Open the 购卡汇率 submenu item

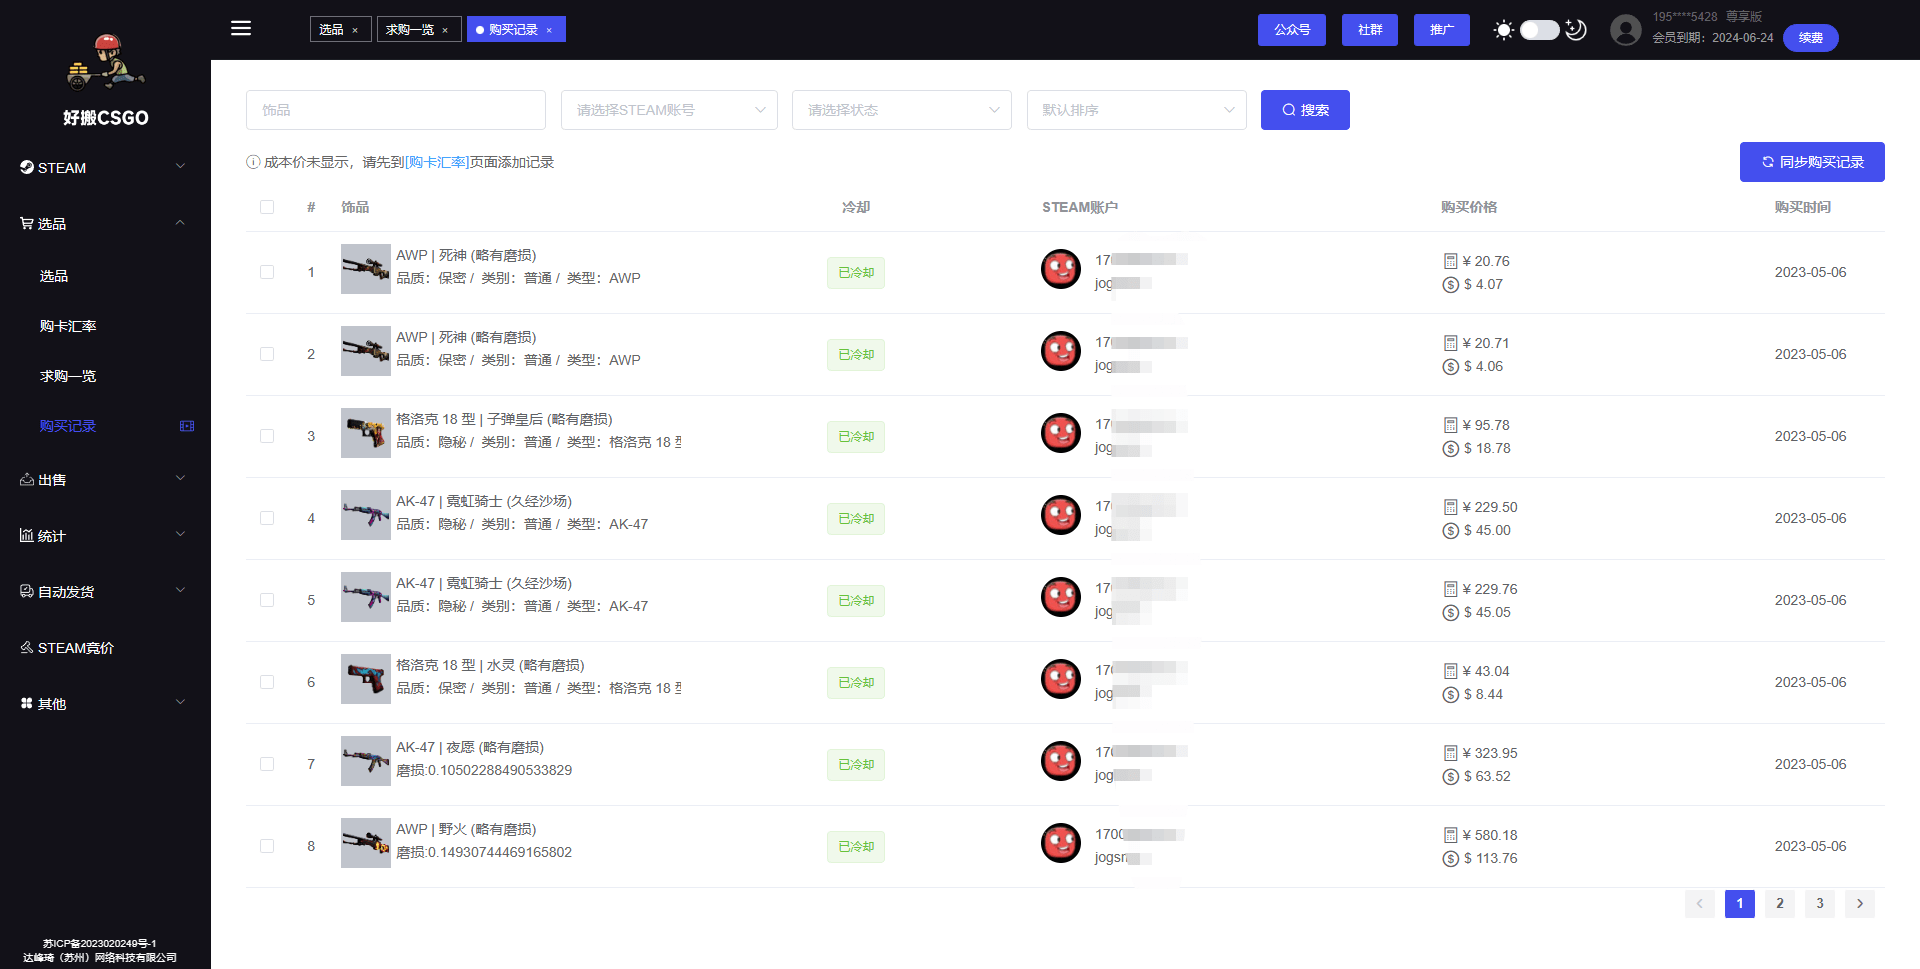105,326
